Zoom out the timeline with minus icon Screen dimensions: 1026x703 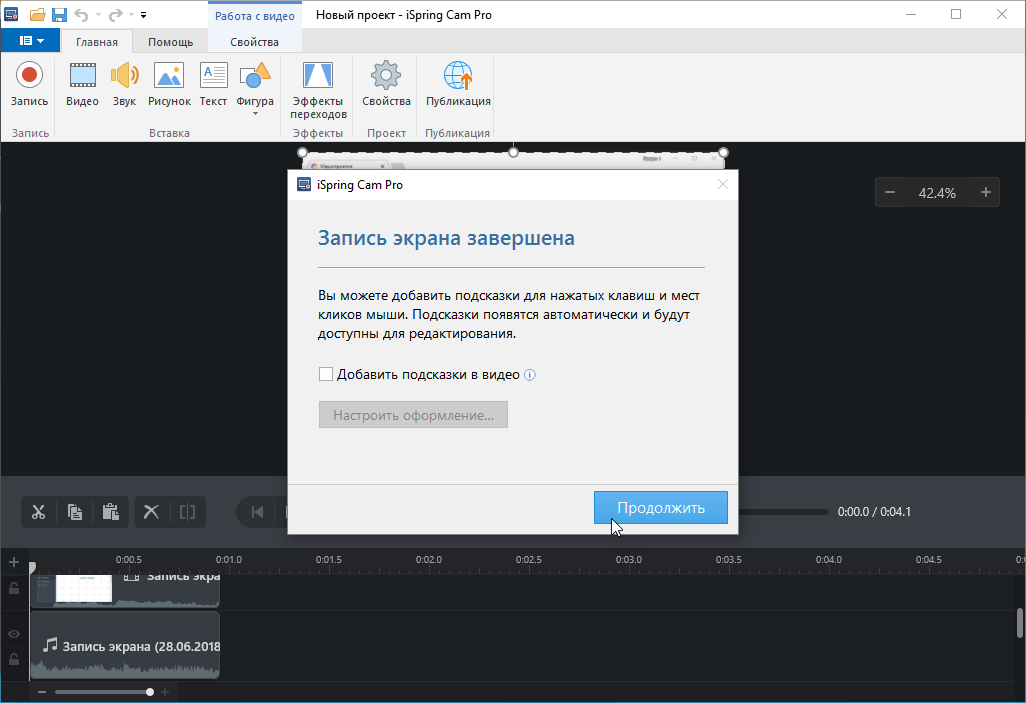42,692
